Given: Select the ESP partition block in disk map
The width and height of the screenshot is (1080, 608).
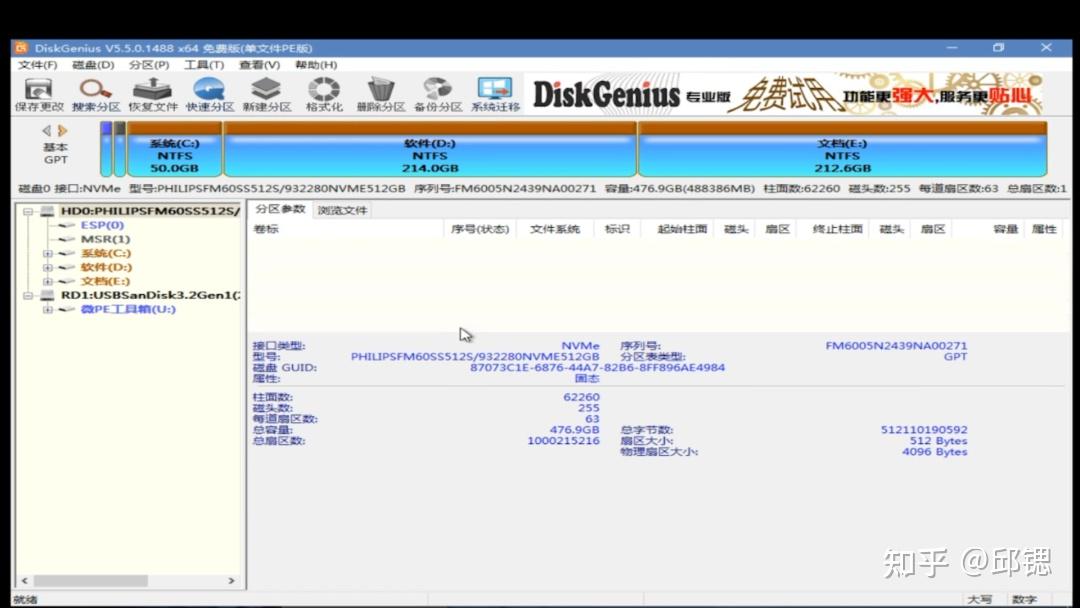Looking at the screenshot, I should tap(106, 149).
